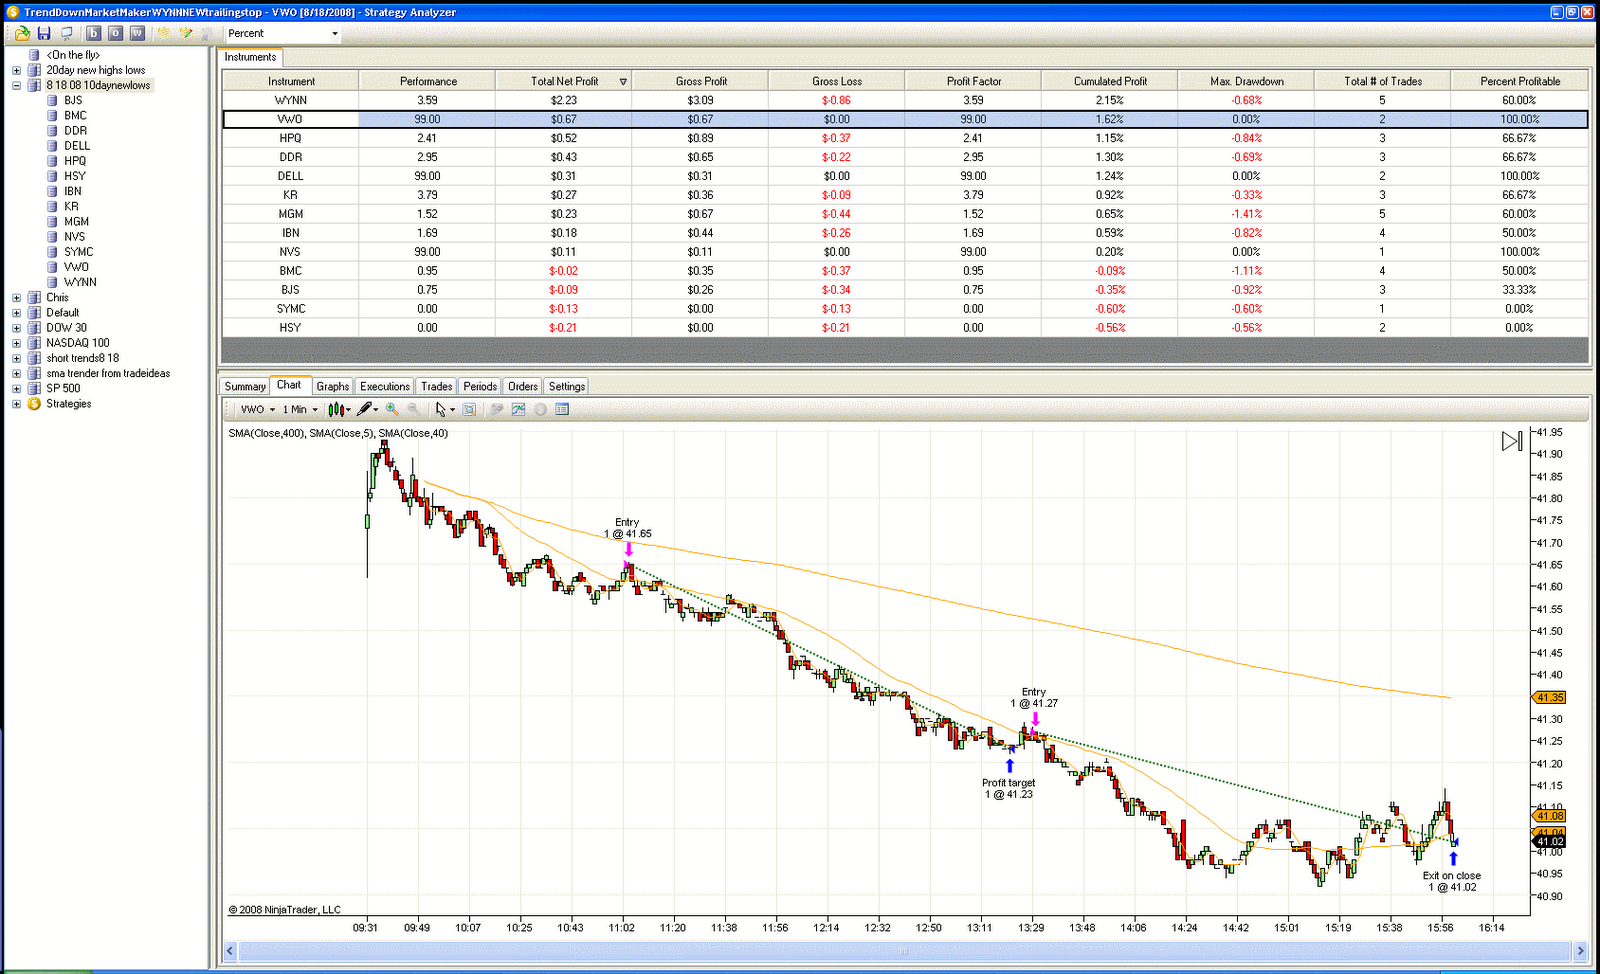Switch to the Summary tab
This screenshot has height=974, width=1600.
244,386
